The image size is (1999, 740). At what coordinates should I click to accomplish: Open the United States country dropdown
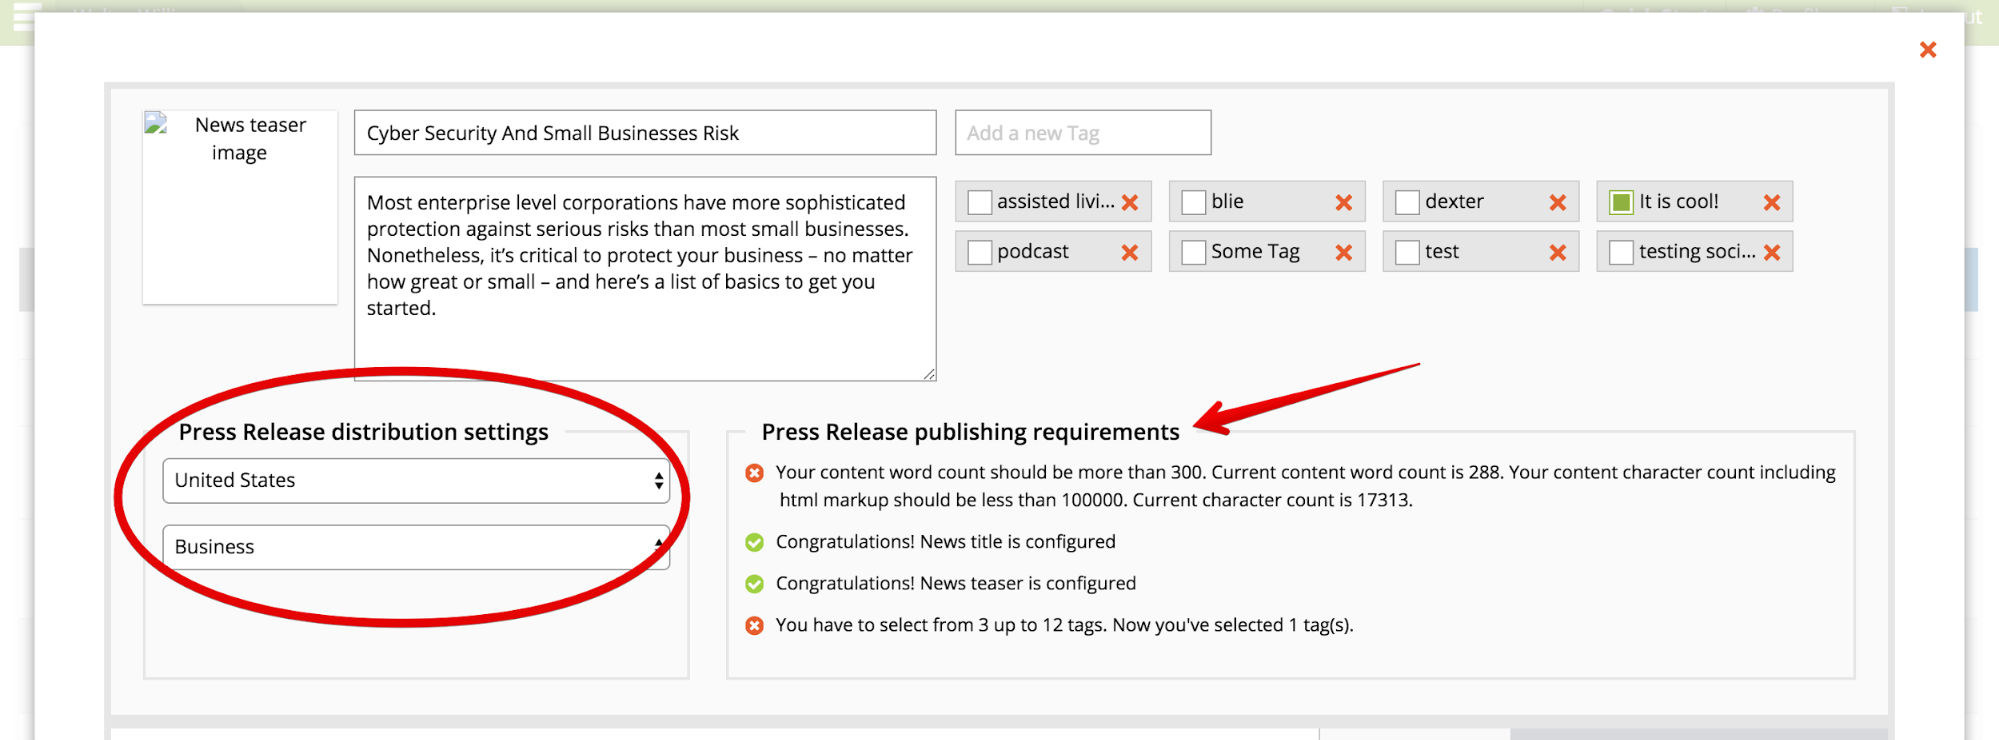click(x=416, y=481)
